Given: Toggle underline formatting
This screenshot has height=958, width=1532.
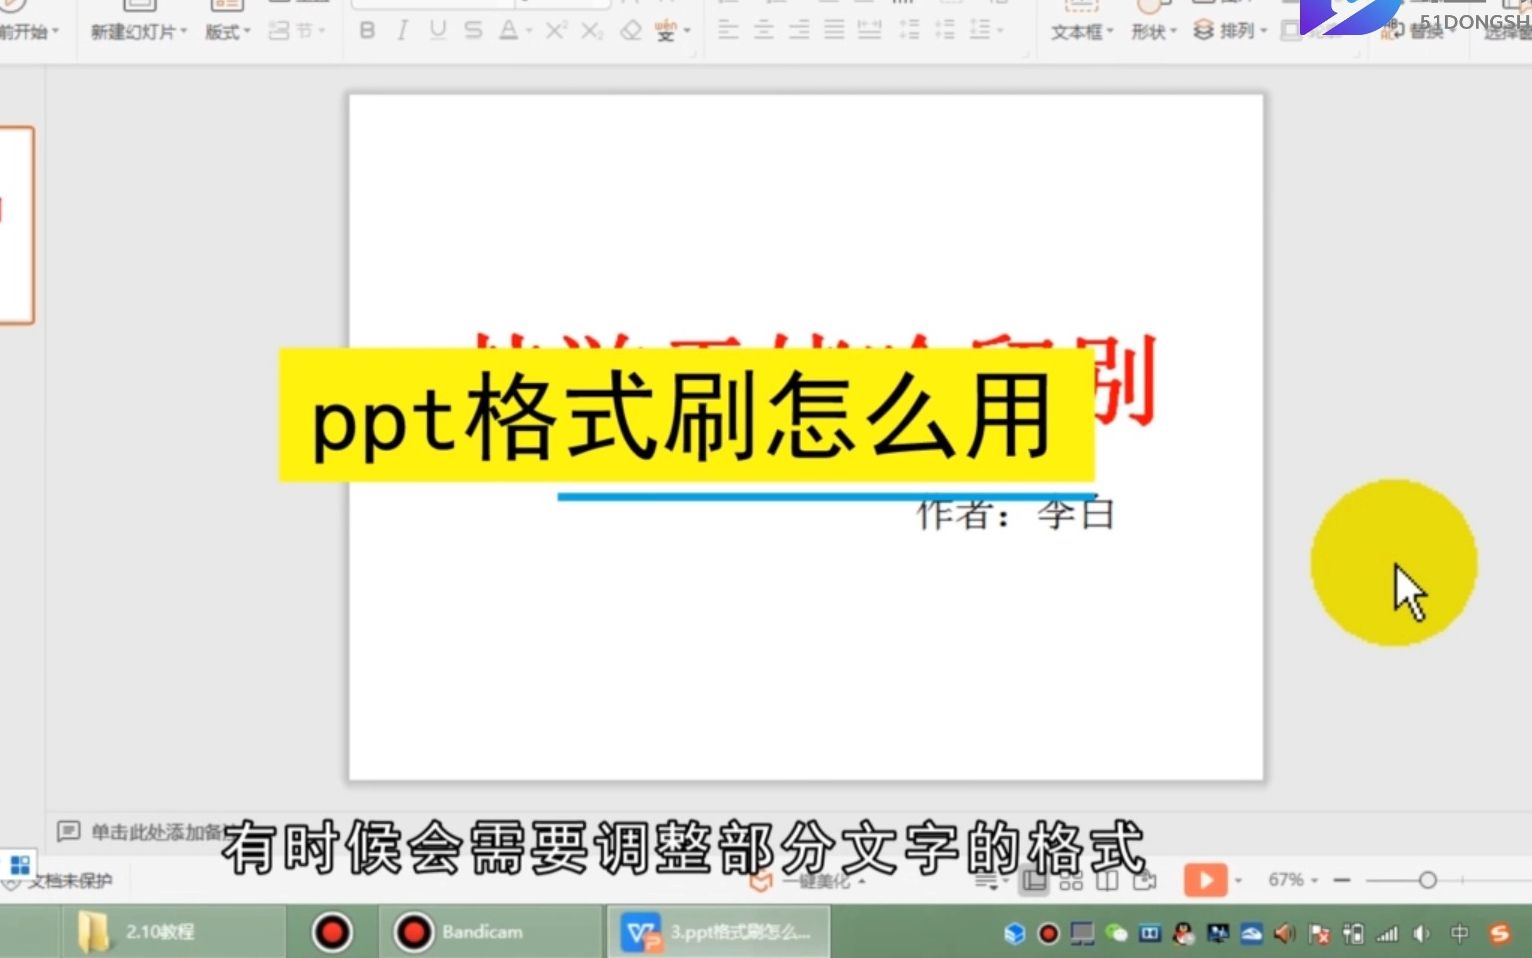Looking at the screenshot, I should 437,31.
